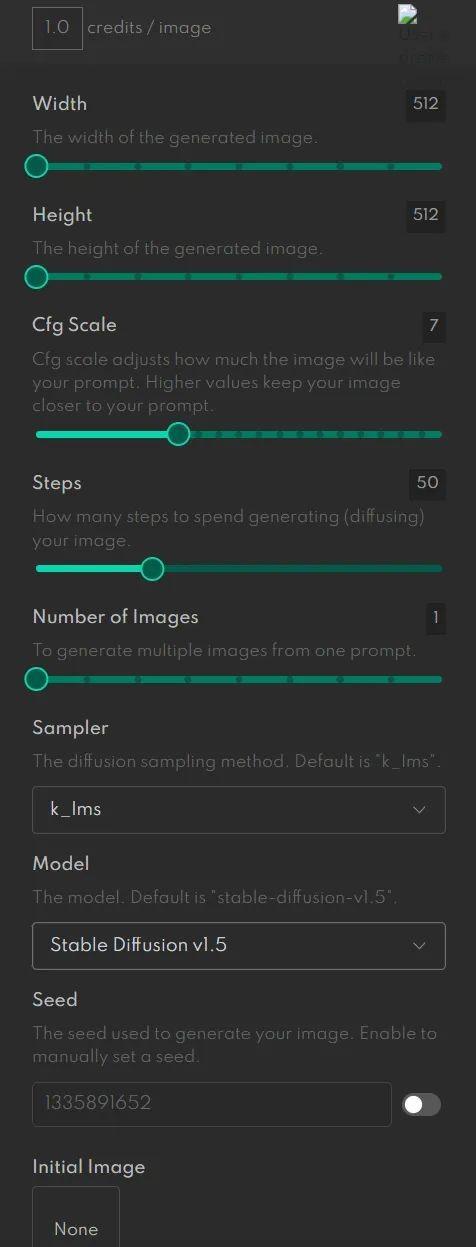This screenshot has width=476, height=1247.
Task: Click the Steps value 50 field
Action: point(427,482)
